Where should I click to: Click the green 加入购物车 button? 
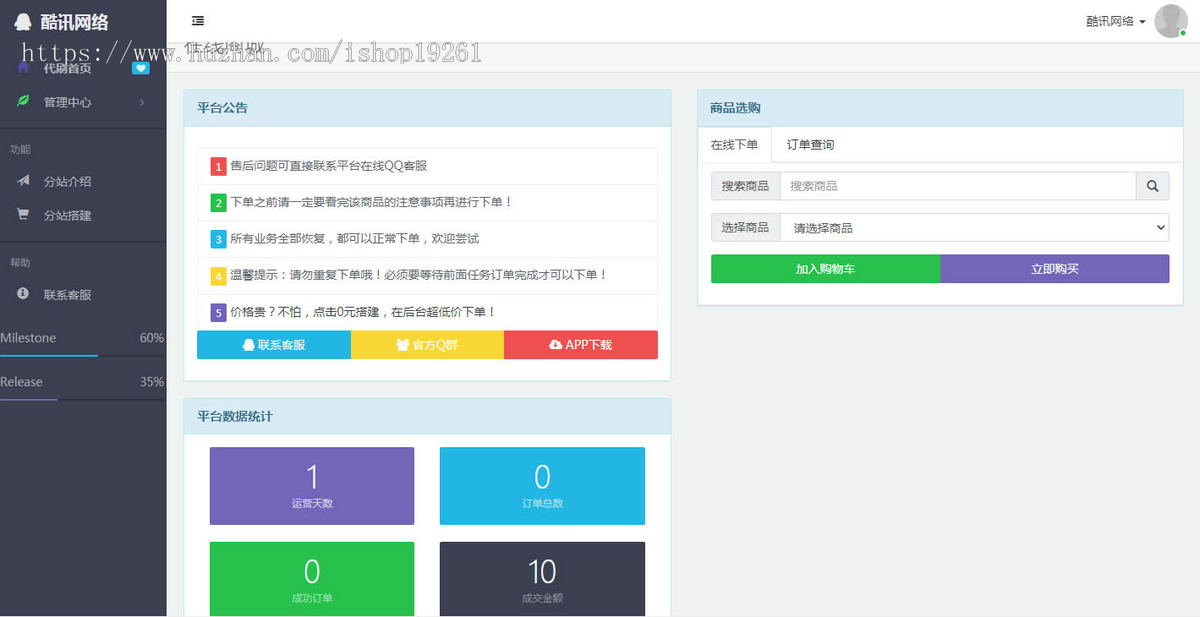point(825,269)
